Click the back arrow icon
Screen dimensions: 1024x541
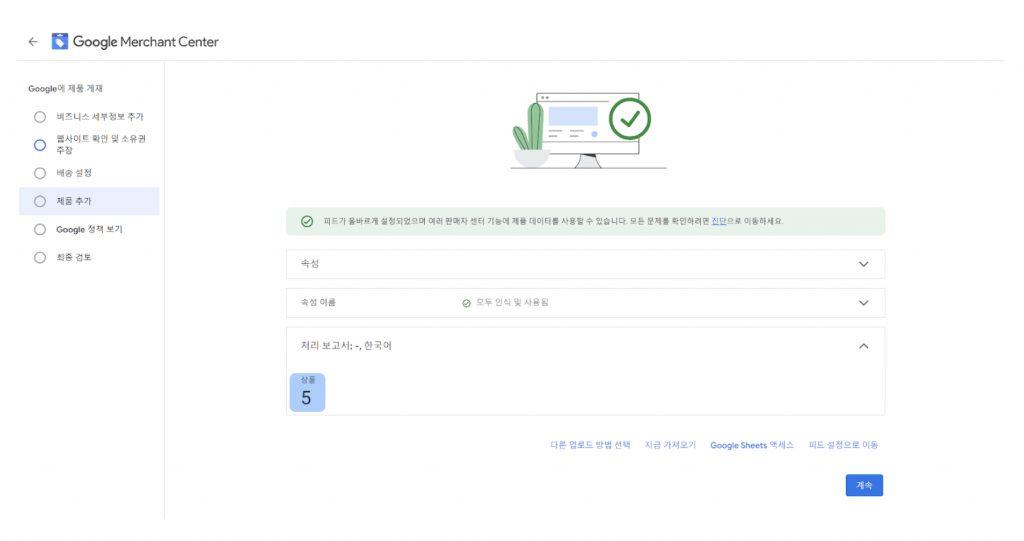click(x=33, y=42)
